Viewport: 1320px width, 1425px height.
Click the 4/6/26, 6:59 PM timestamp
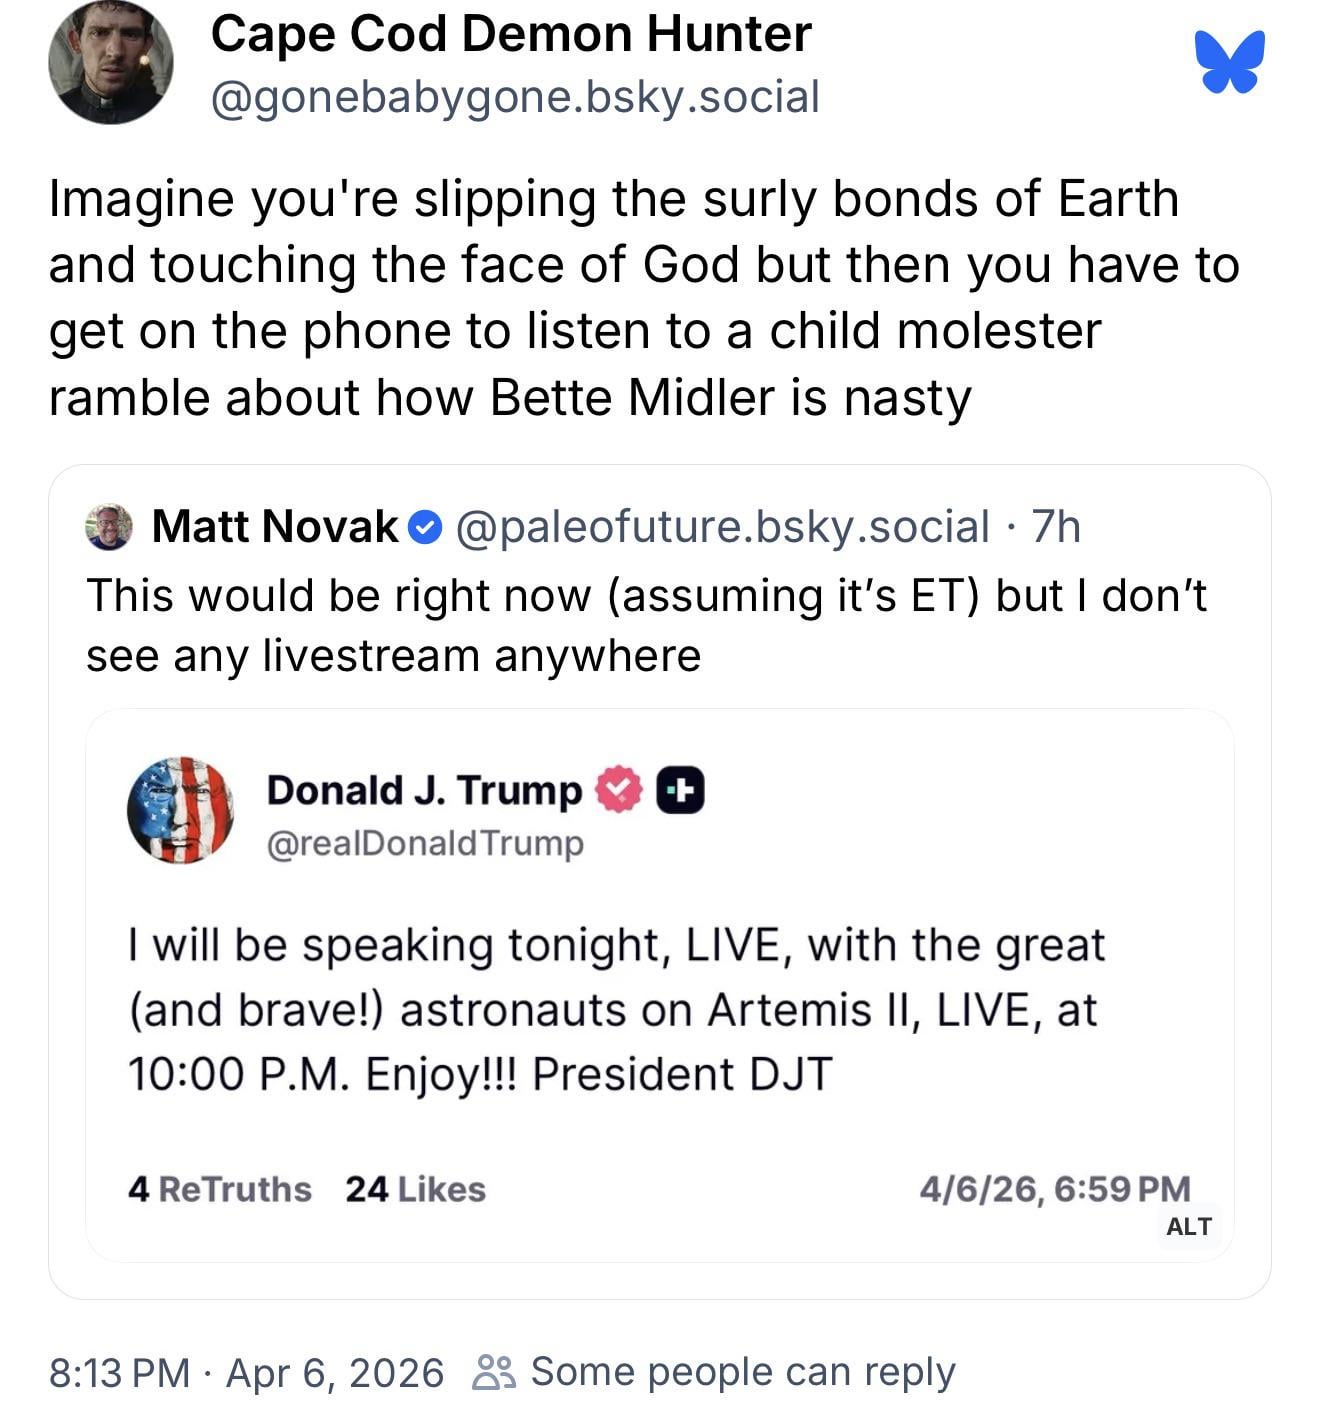[x=1055, y=1189]
